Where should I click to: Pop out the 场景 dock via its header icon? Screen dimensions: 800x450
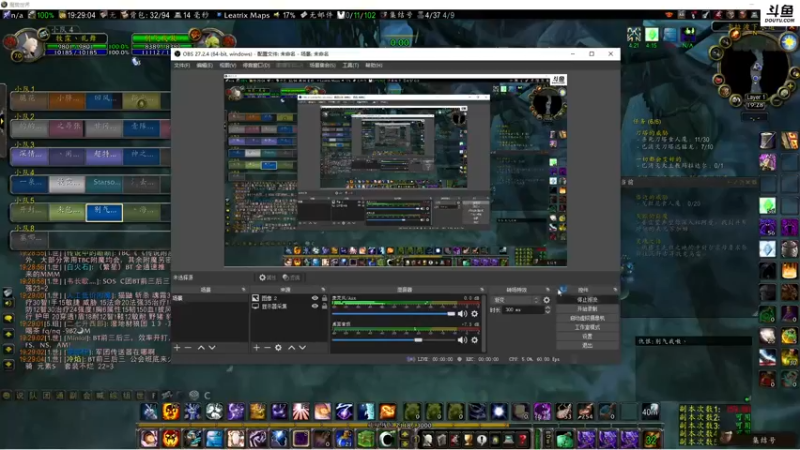(x=243, y=290)
